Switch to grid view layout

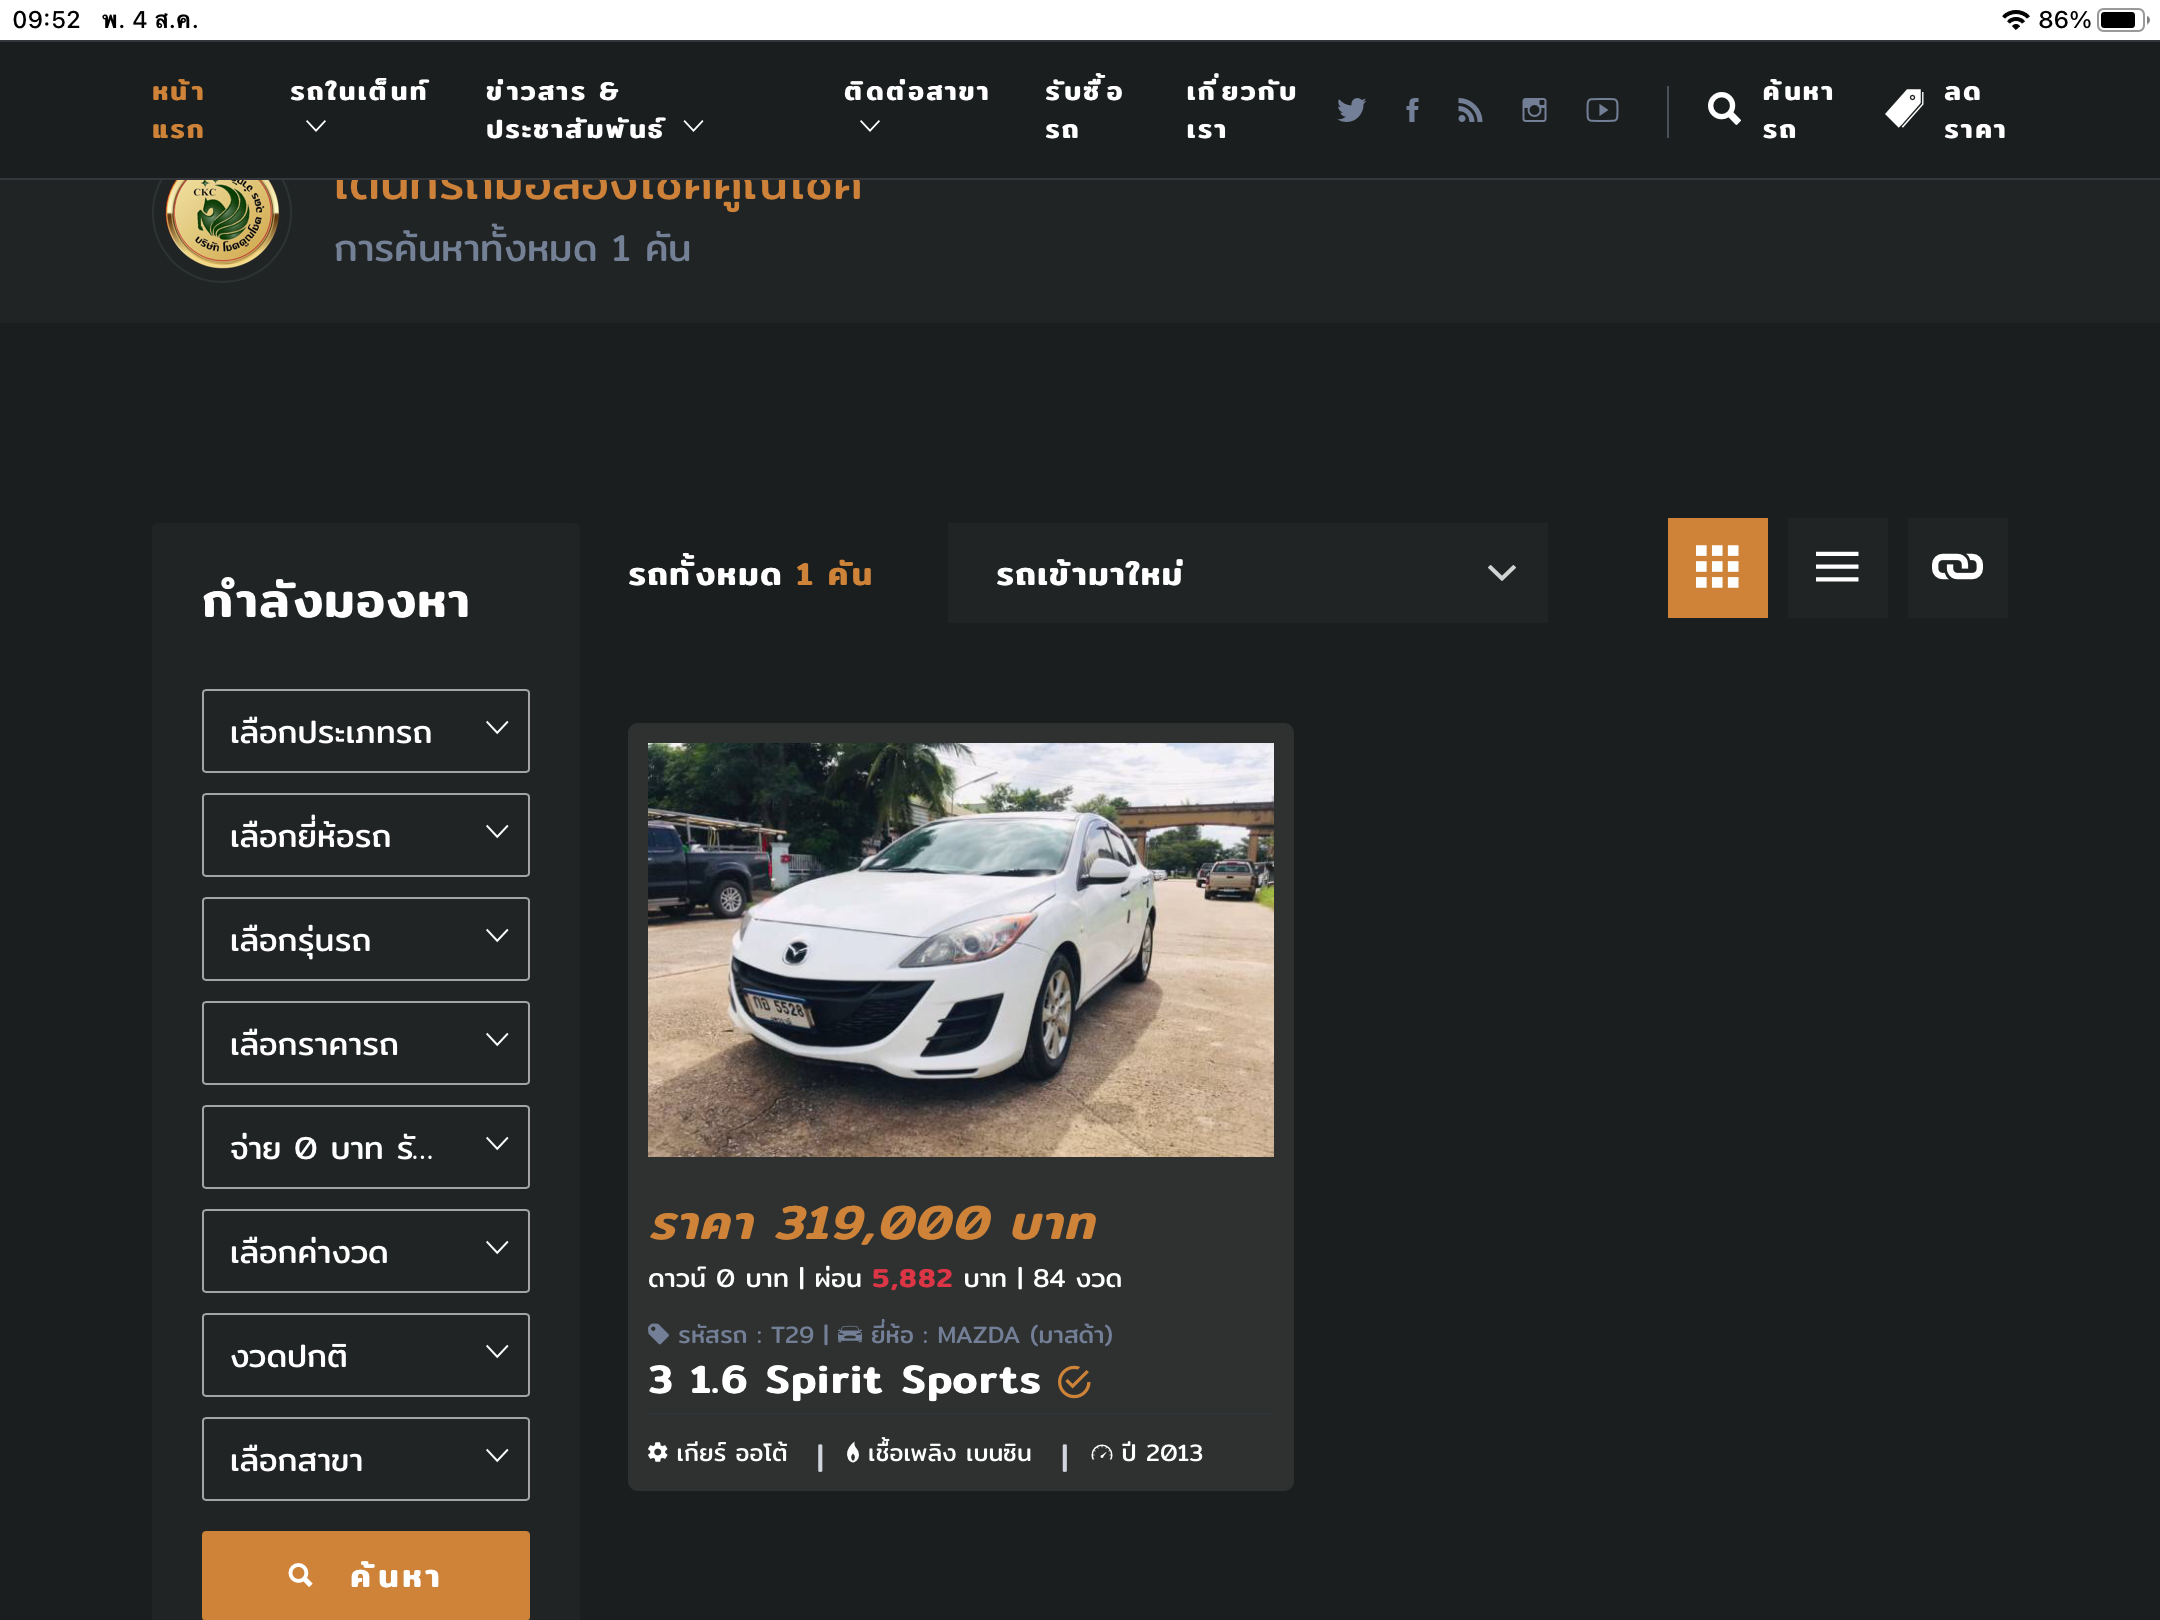pos(1717,568)
